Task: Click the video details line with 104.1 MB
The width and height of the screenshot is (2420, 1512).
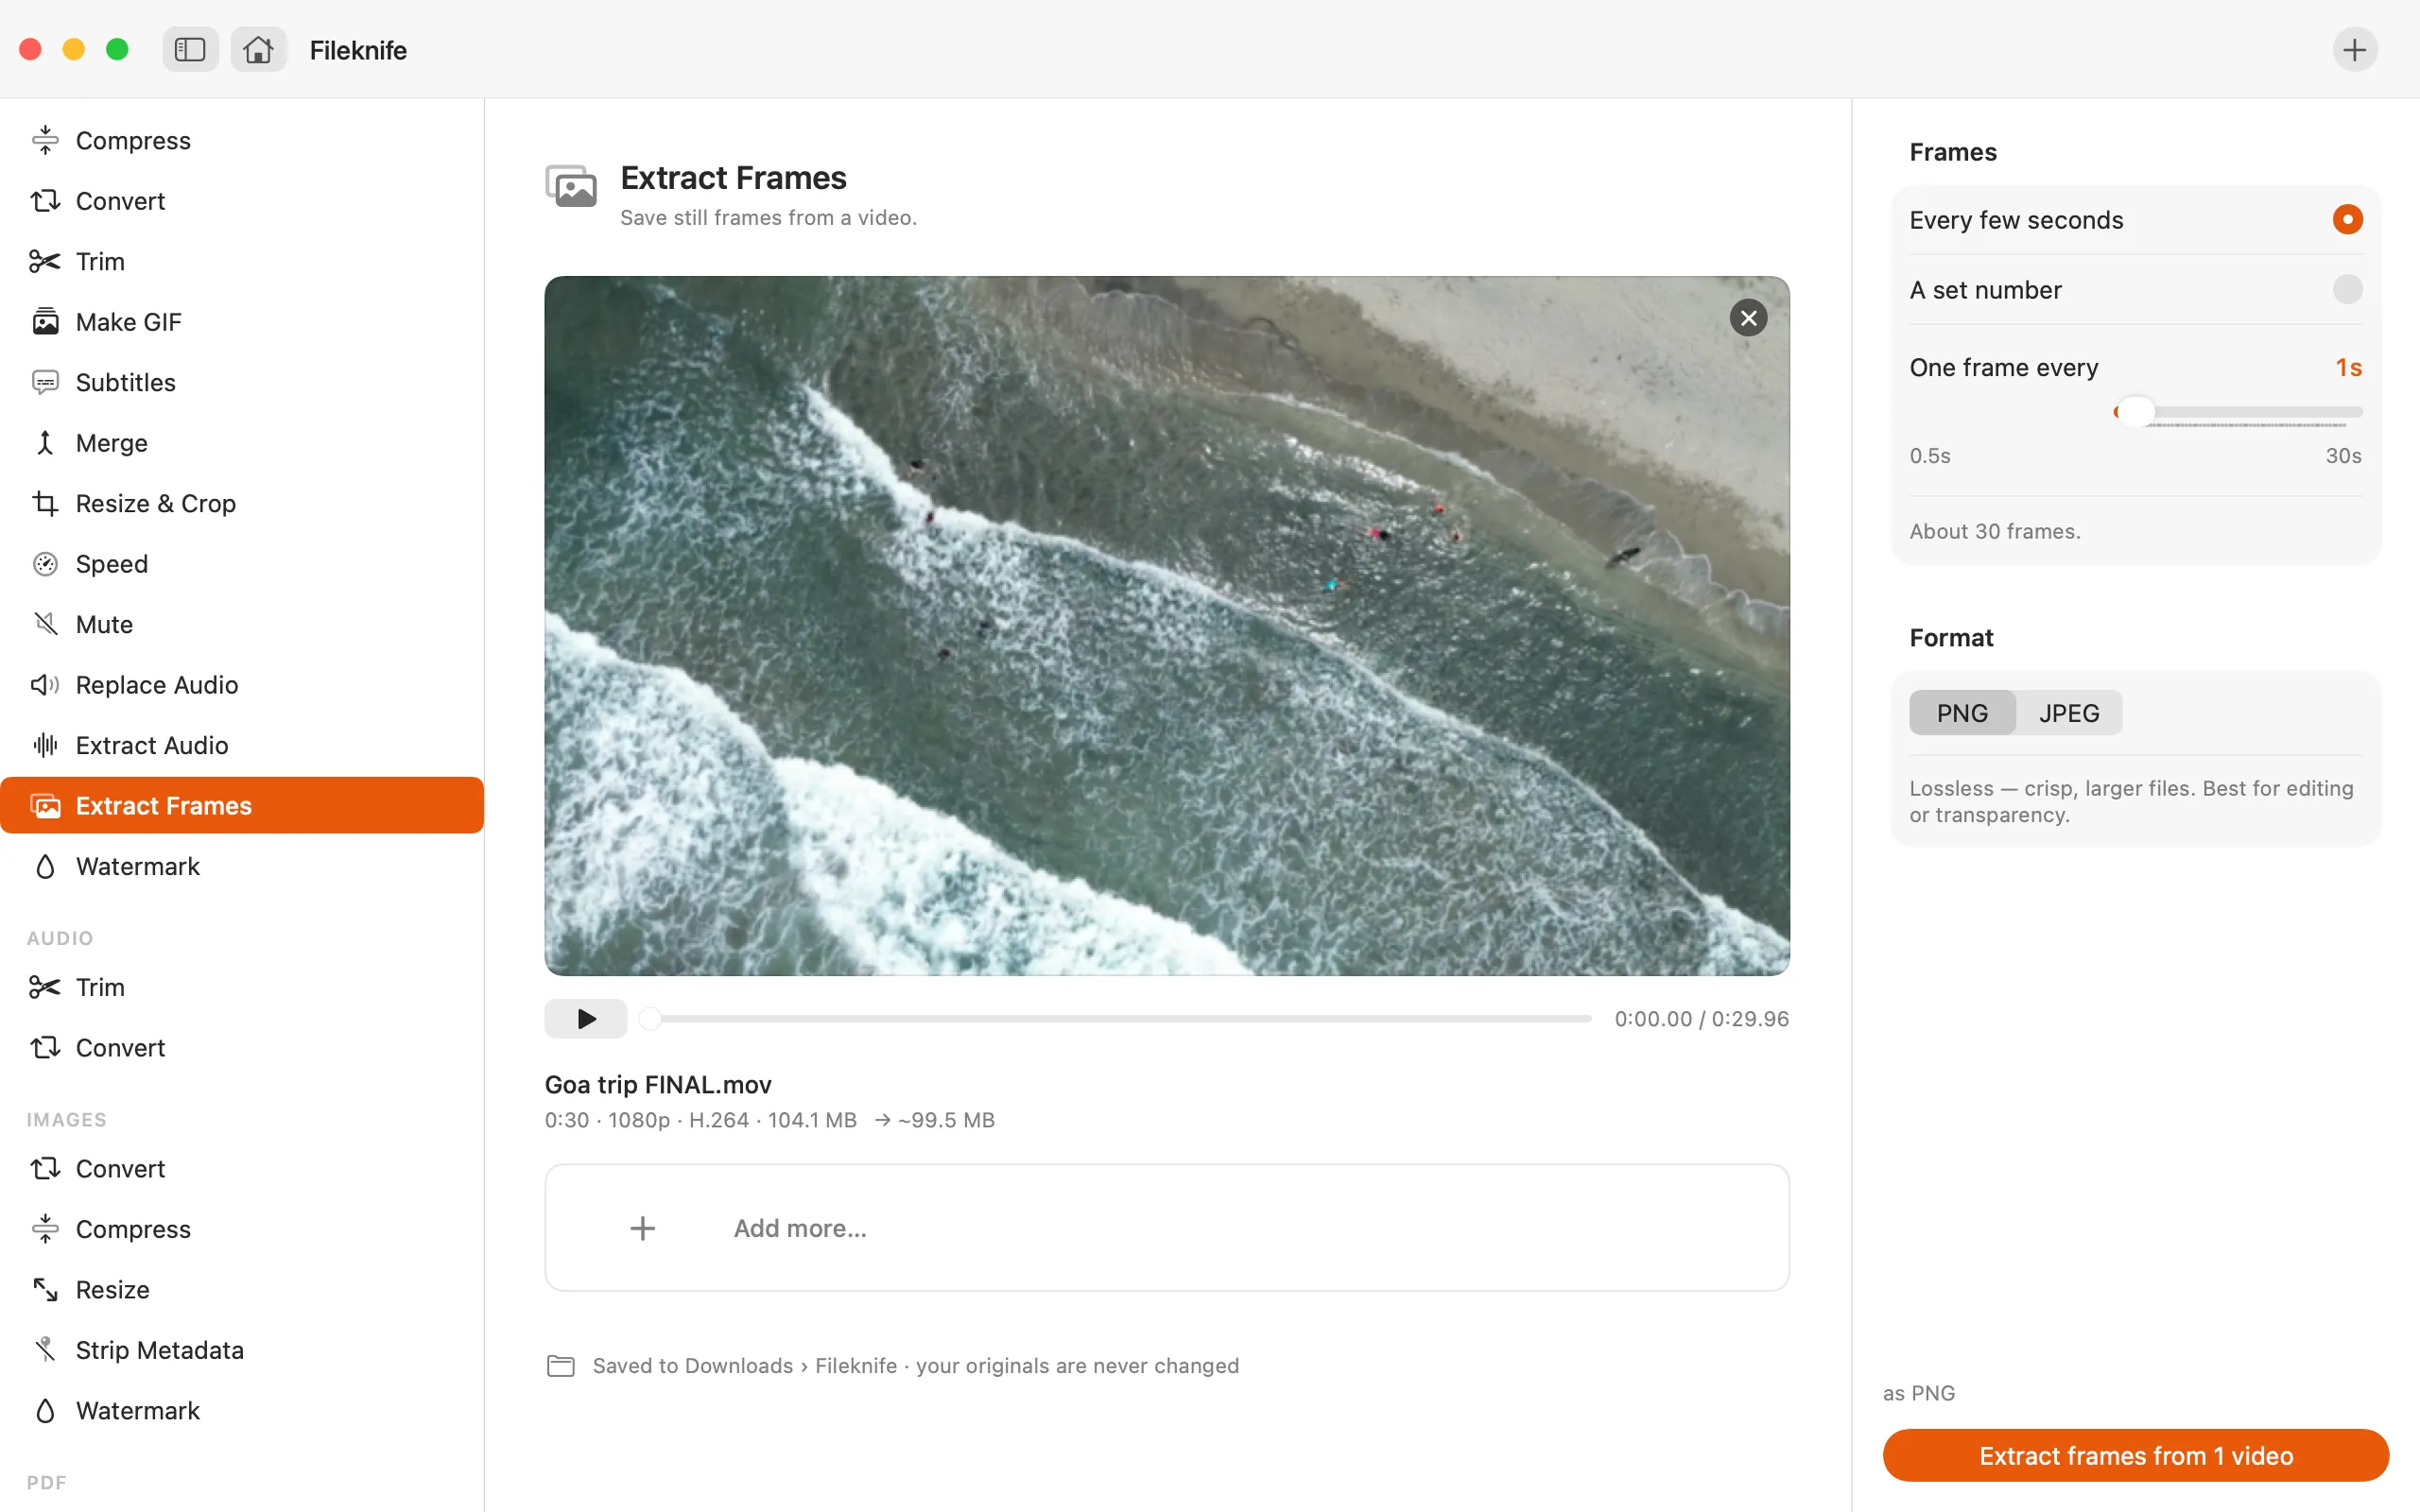Action: (x=769, y=1120)
